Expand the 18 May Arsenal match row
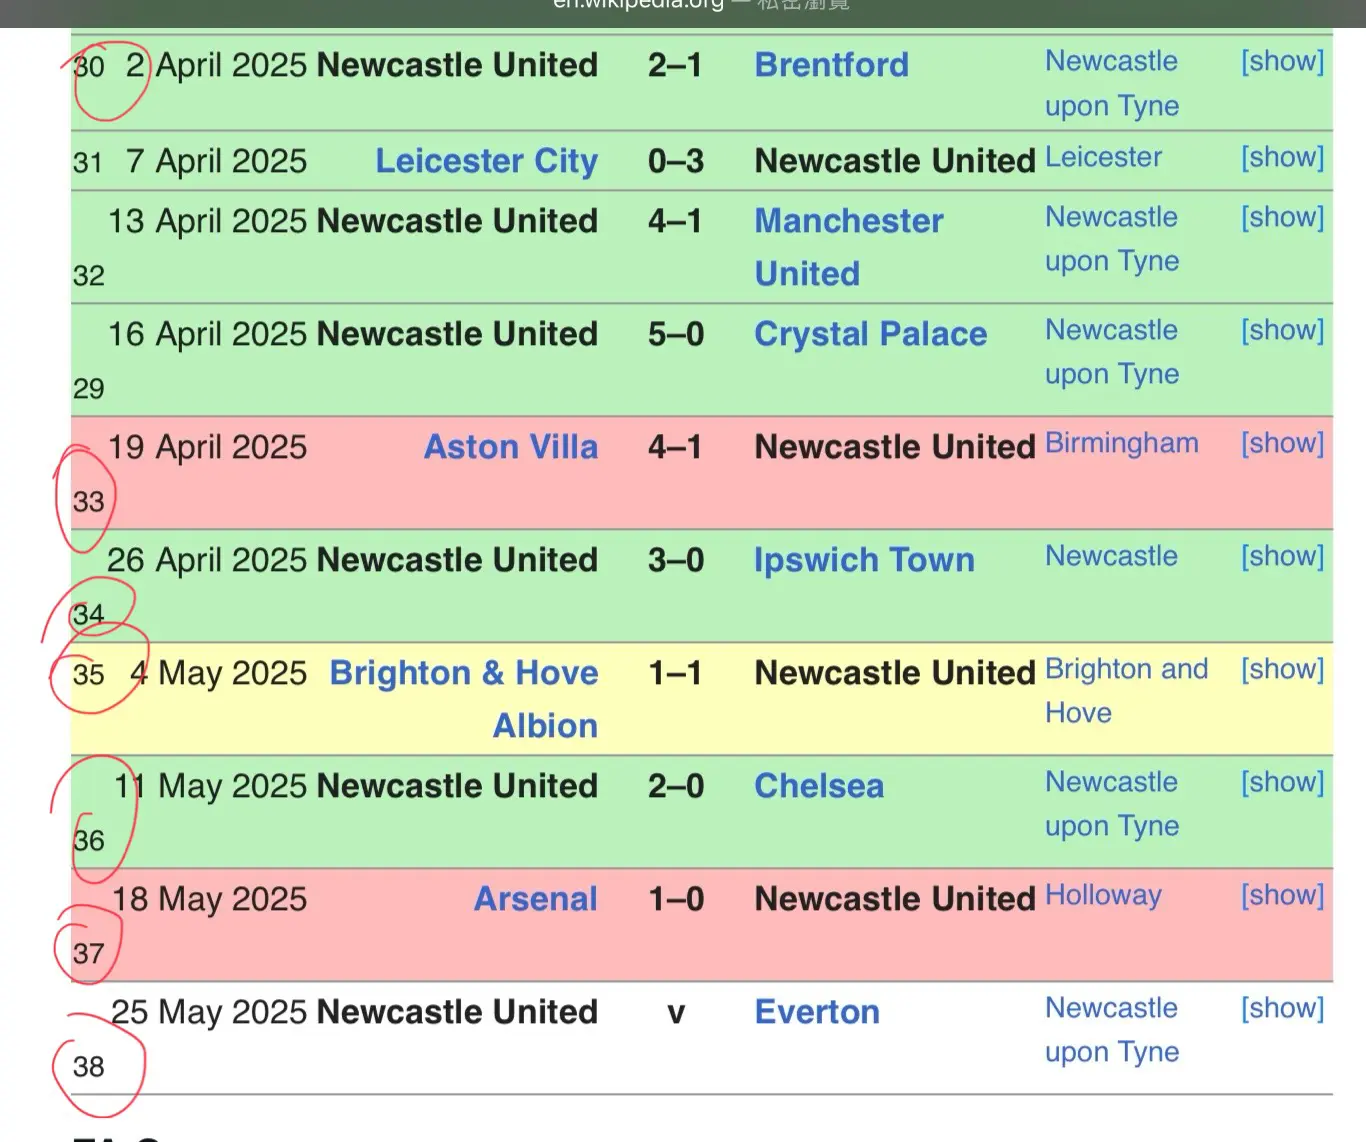This screenshot has height=1142, width=1366. [1282, 895]
